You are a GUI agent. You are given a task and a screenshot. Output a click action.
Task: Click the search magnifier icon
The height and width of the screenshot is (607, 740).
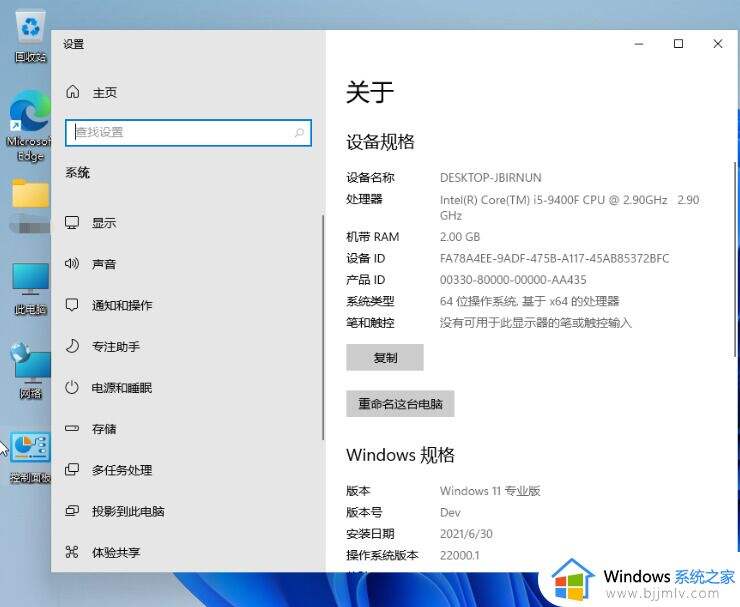(x=299, y=133)
